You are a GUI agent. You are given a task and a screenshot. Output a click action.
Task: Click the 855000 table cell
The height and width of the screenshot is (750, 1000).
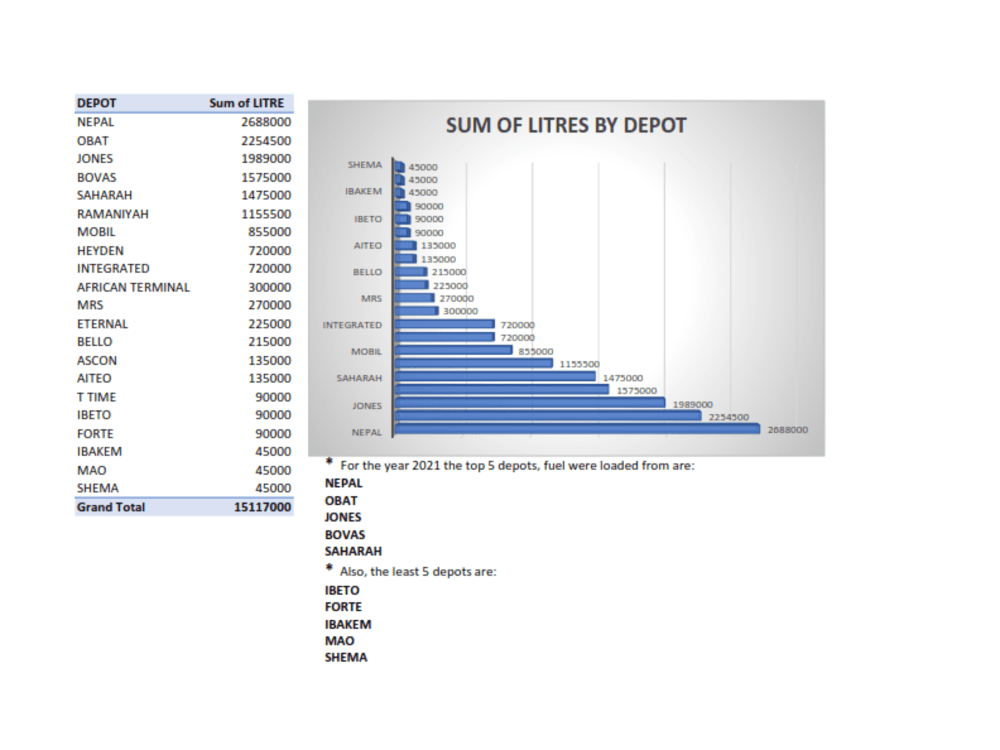[x=270, y=232]
